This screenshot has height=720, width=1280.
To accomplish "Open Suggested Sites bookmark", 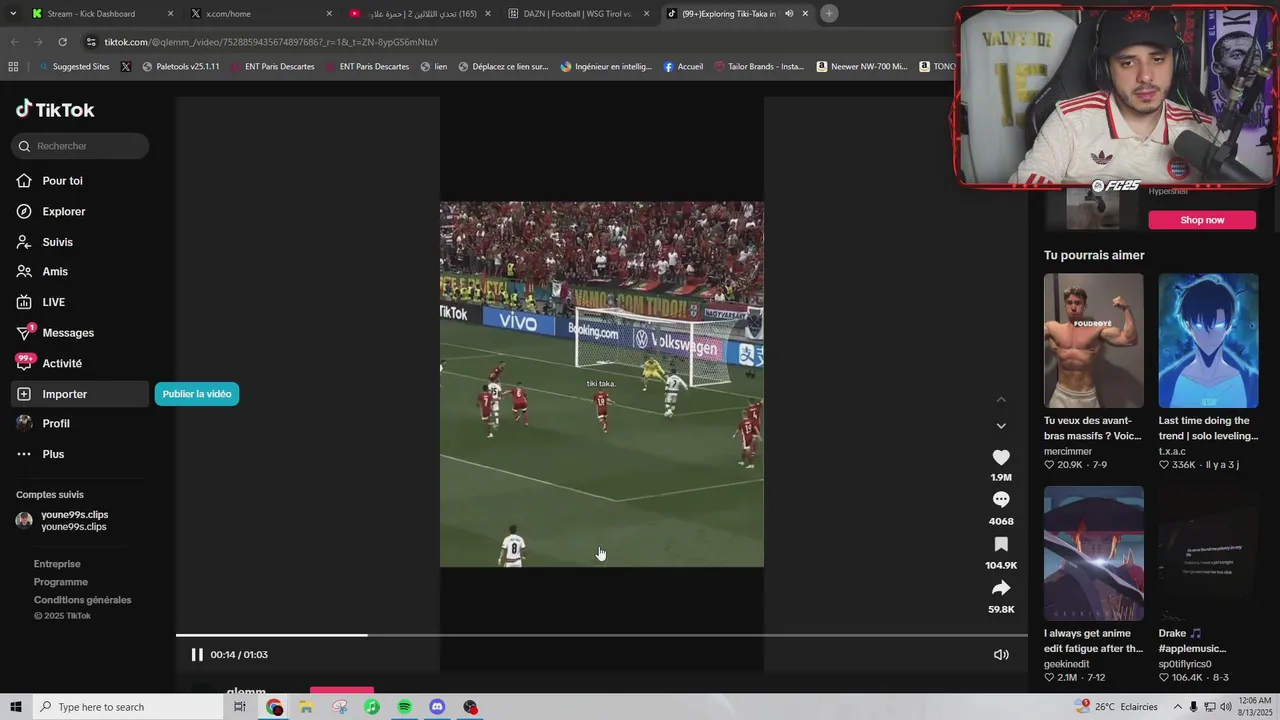I will [73, 67].
